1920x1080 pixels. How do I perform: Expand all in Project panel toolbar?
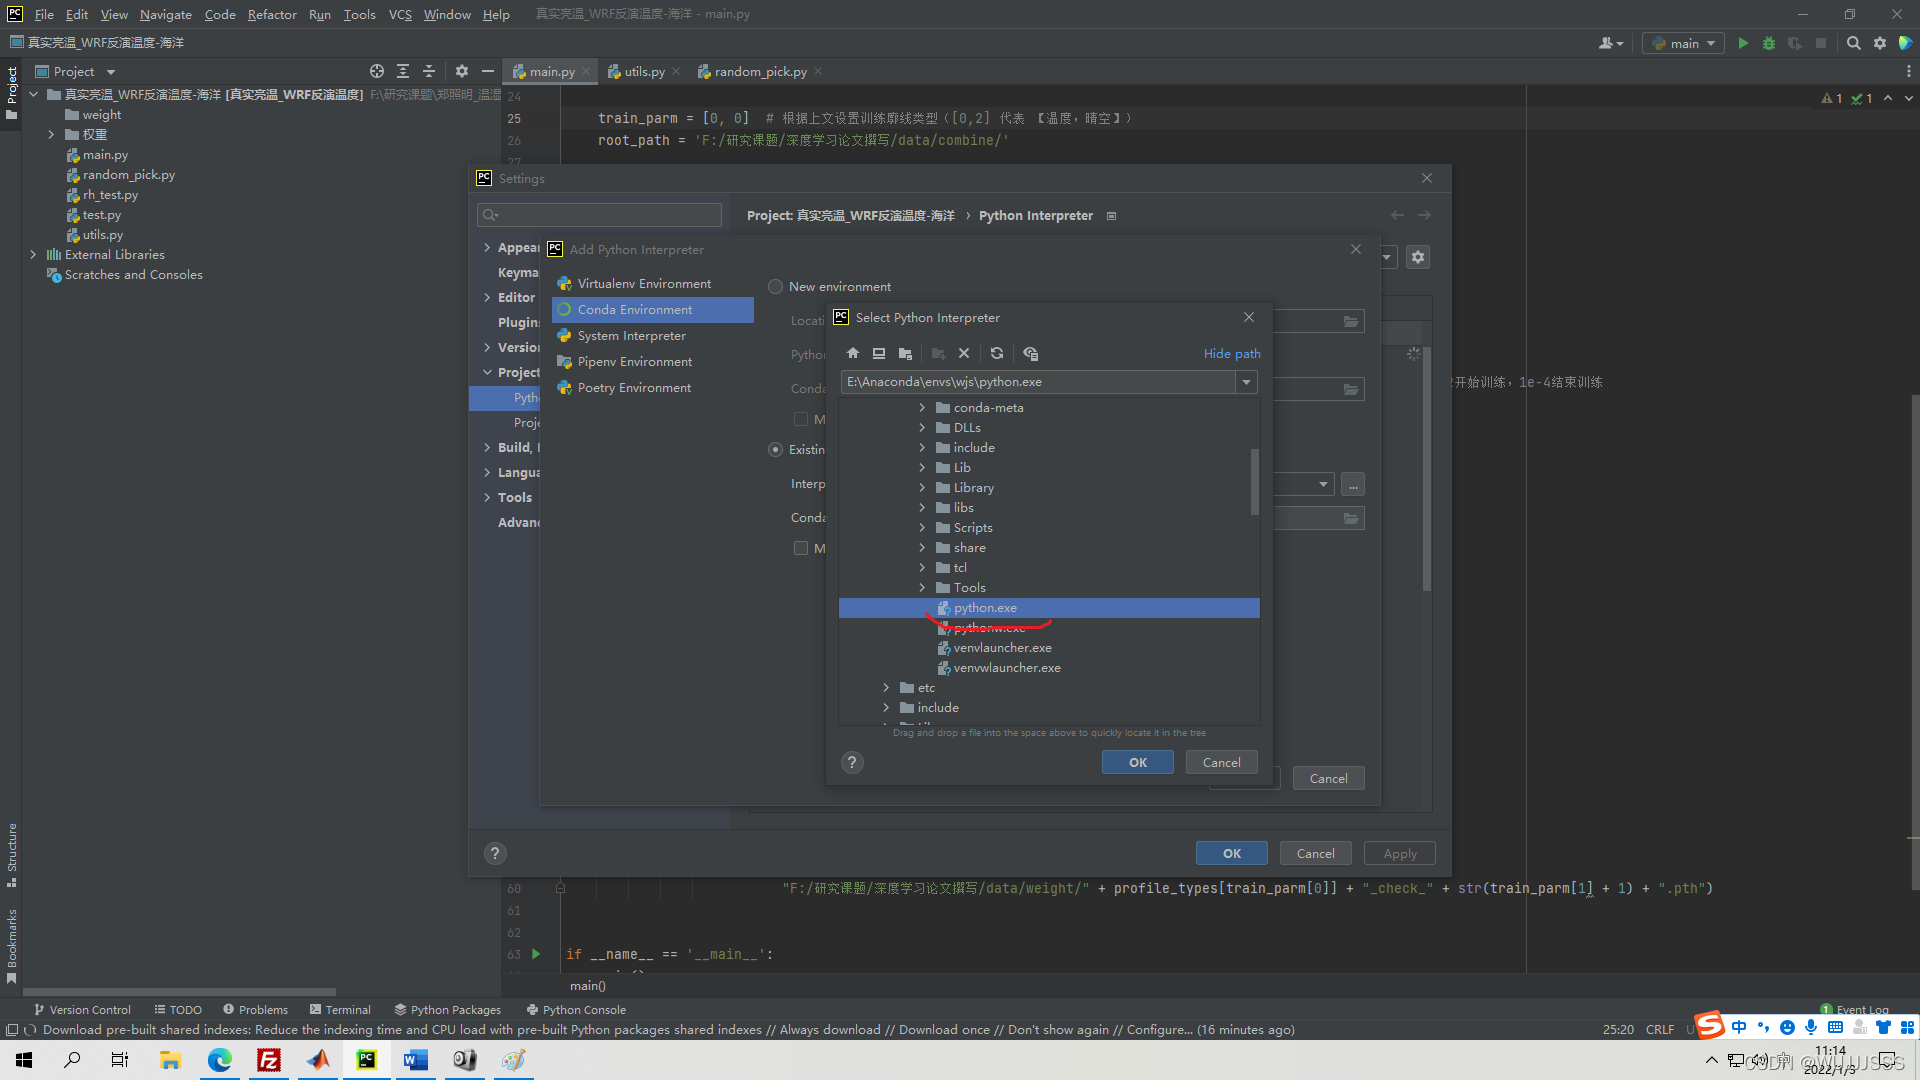pyautogui.click(x=403, y=71)
